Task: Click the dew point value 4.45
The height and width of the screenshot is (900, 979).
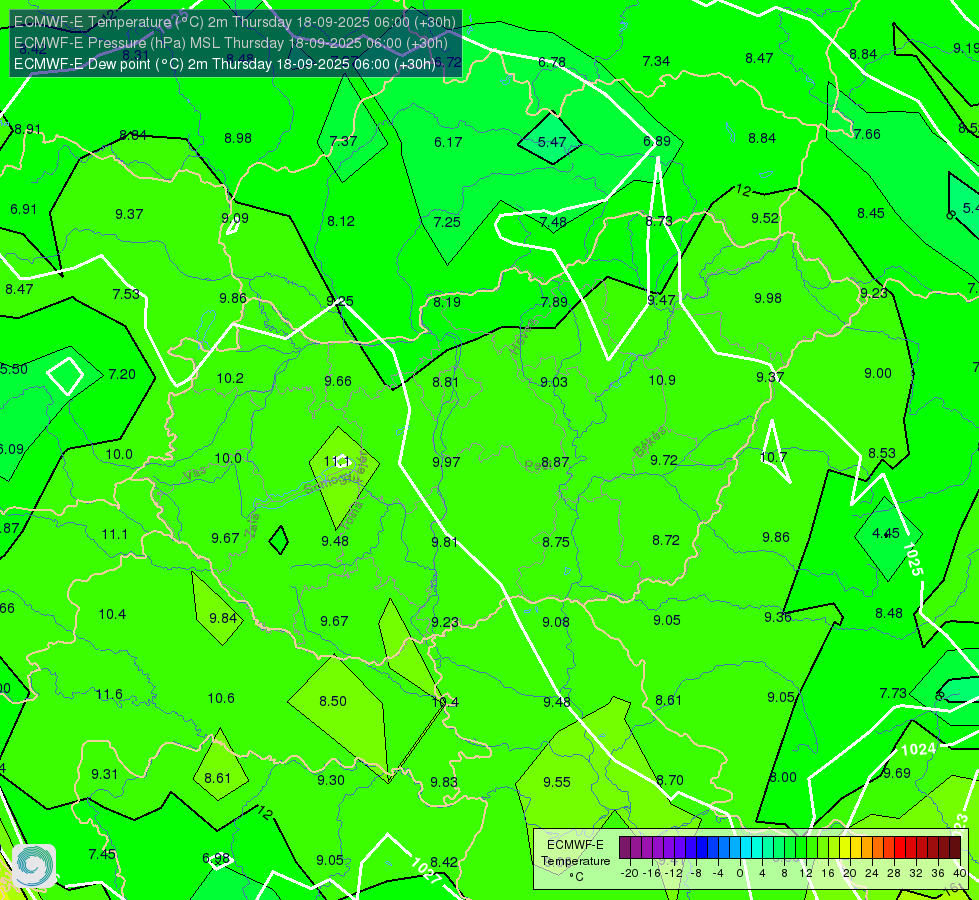Action: (x=886, y=533)
